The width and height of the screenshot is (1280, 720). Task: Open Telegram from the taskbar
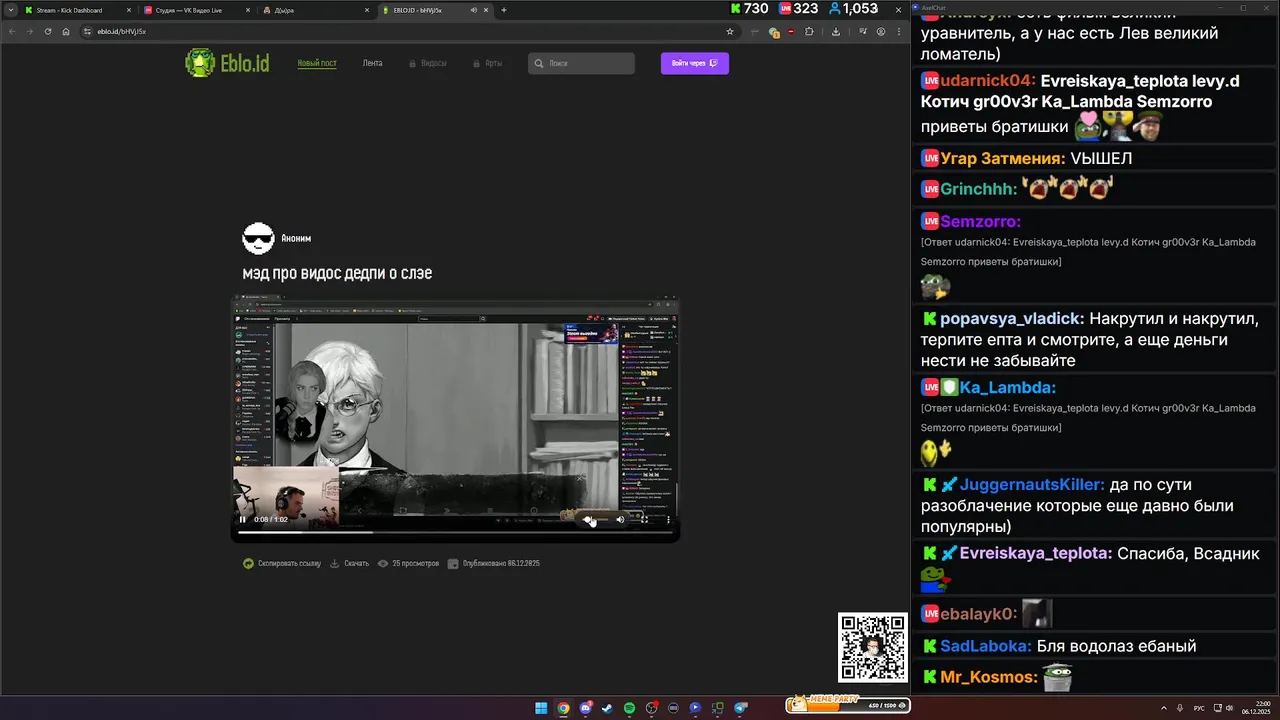[x=741, y=708]
